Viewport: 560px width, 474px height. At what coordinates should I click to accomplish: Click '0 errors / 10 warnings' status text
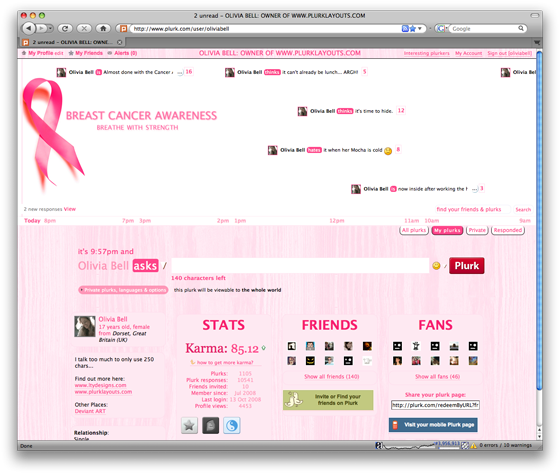505,445
